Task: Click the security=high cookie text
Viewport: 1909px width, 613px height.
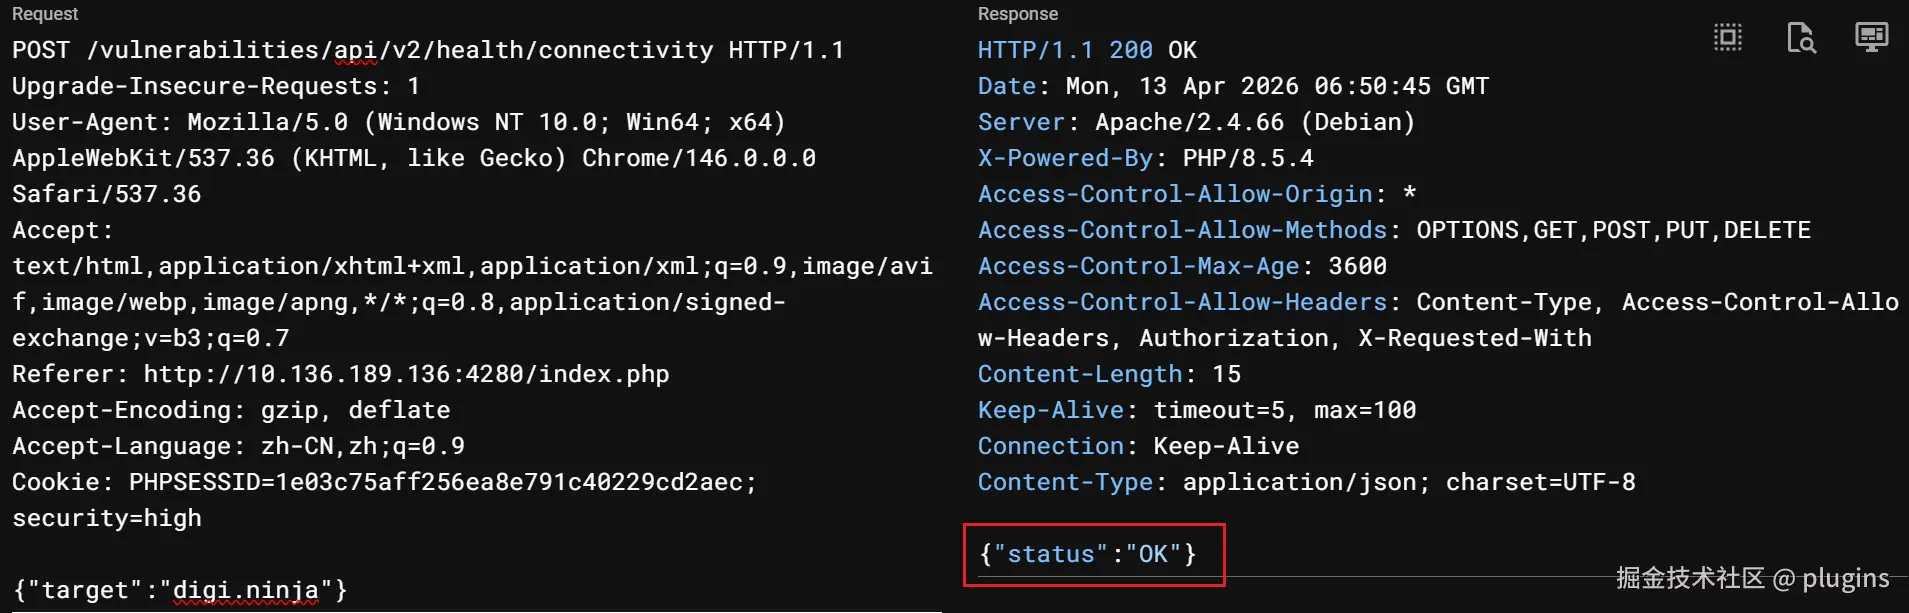Action: tap(107, 518)
